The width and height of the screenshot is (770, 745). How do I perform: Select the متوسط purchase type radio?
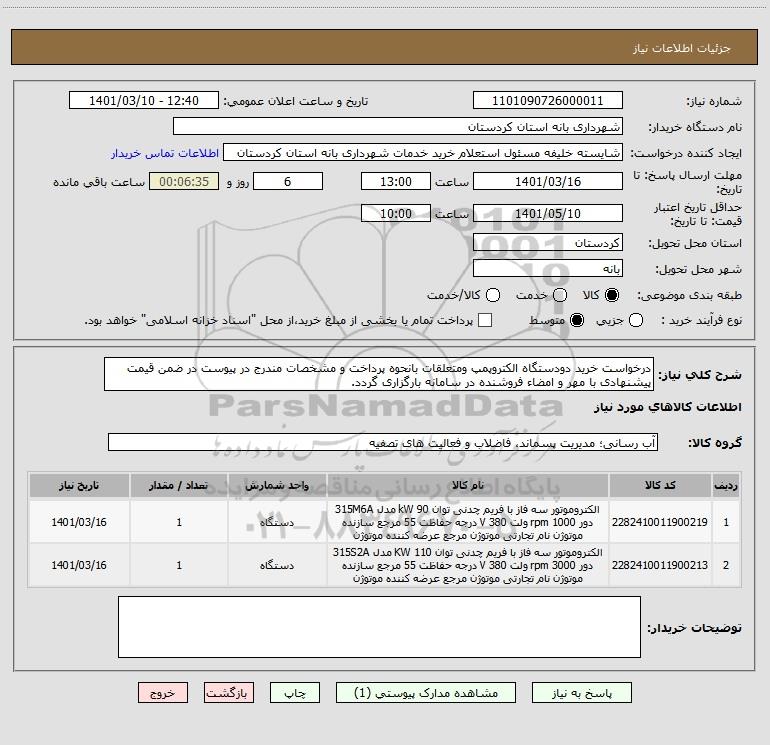pos(577,320)
